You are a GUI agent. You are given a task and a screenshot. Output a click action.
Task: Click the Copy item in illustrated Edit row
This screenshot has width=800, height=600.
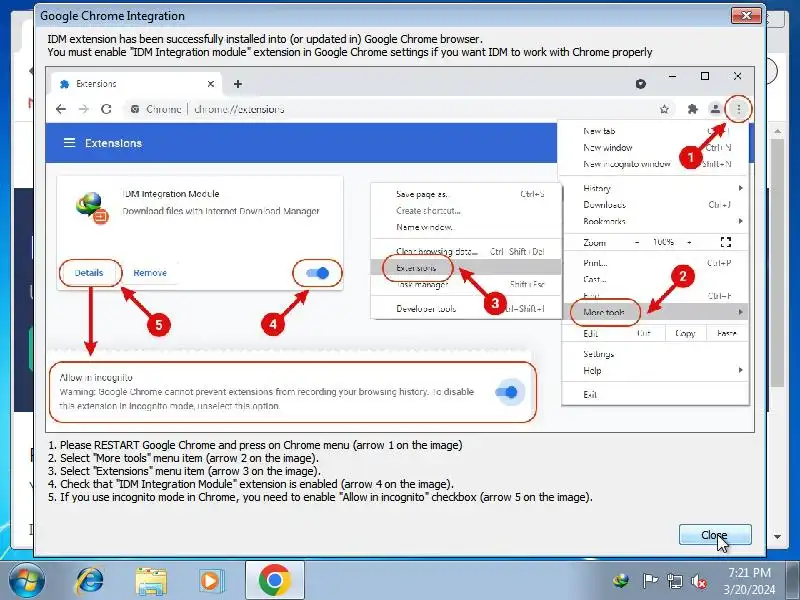[x=685, y=333]
